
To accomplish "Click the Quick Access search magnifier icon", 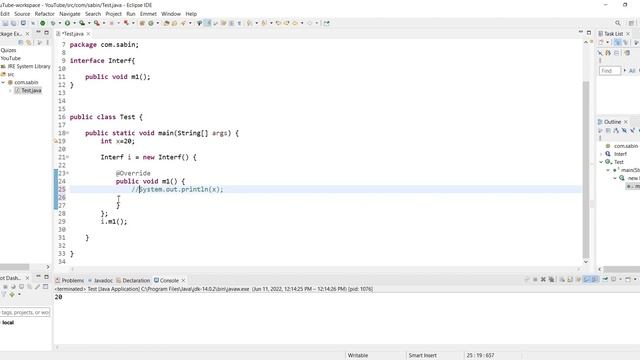I will point(618,23).
